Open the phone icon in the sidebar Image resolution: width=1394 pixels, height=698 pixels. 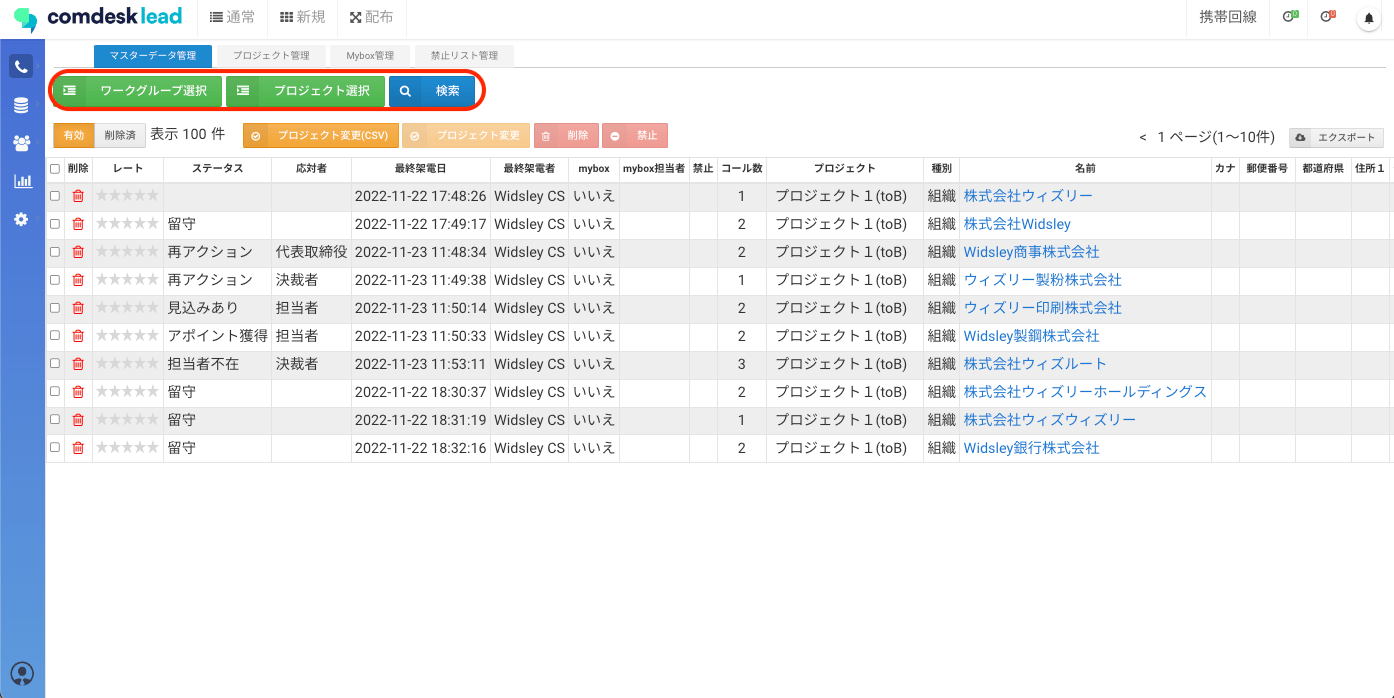21,67
